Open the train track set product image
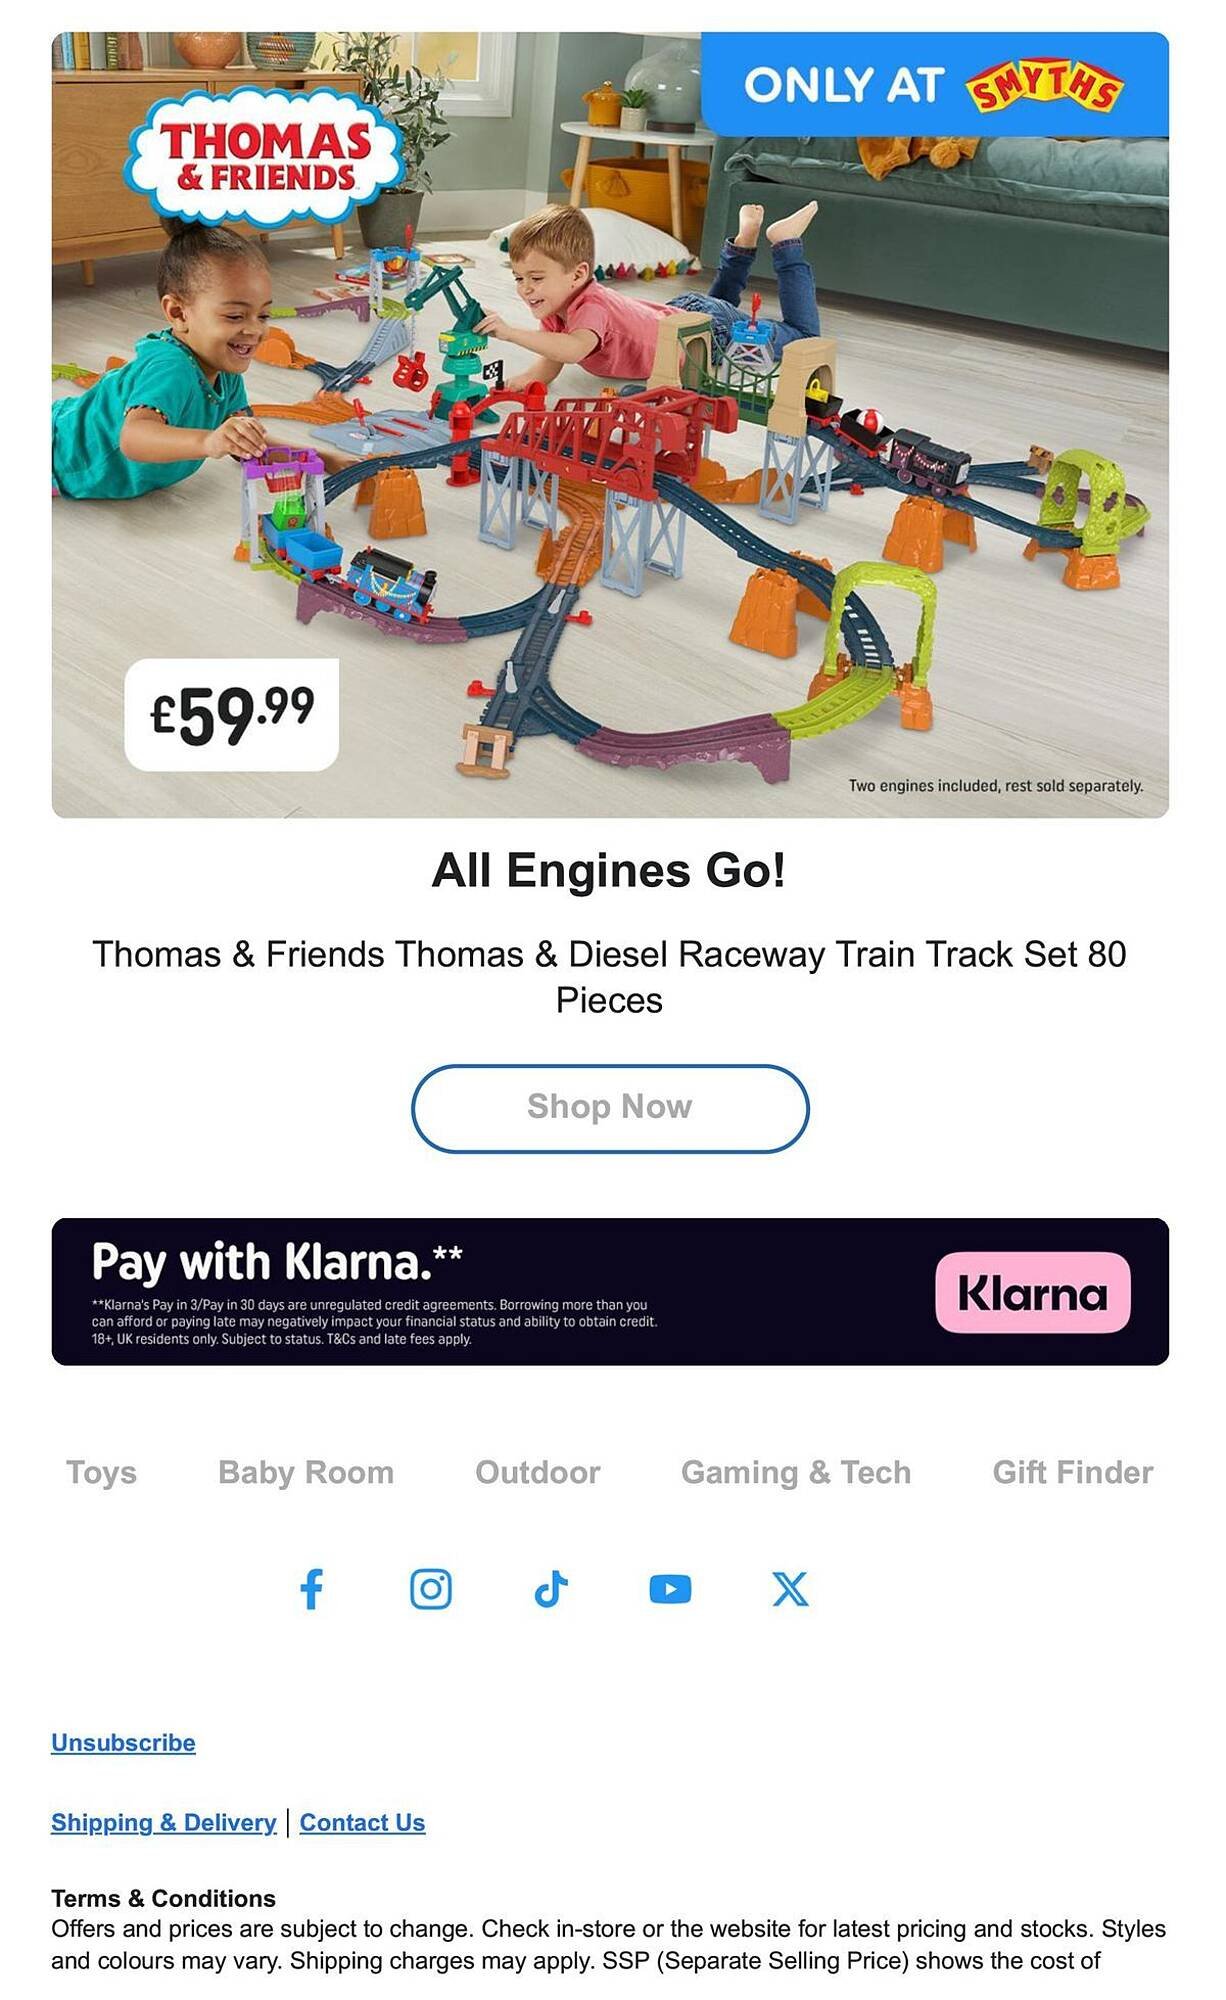Image resolution: width=1226 pixels, height=2000 pixels. [x=610, y=425]
